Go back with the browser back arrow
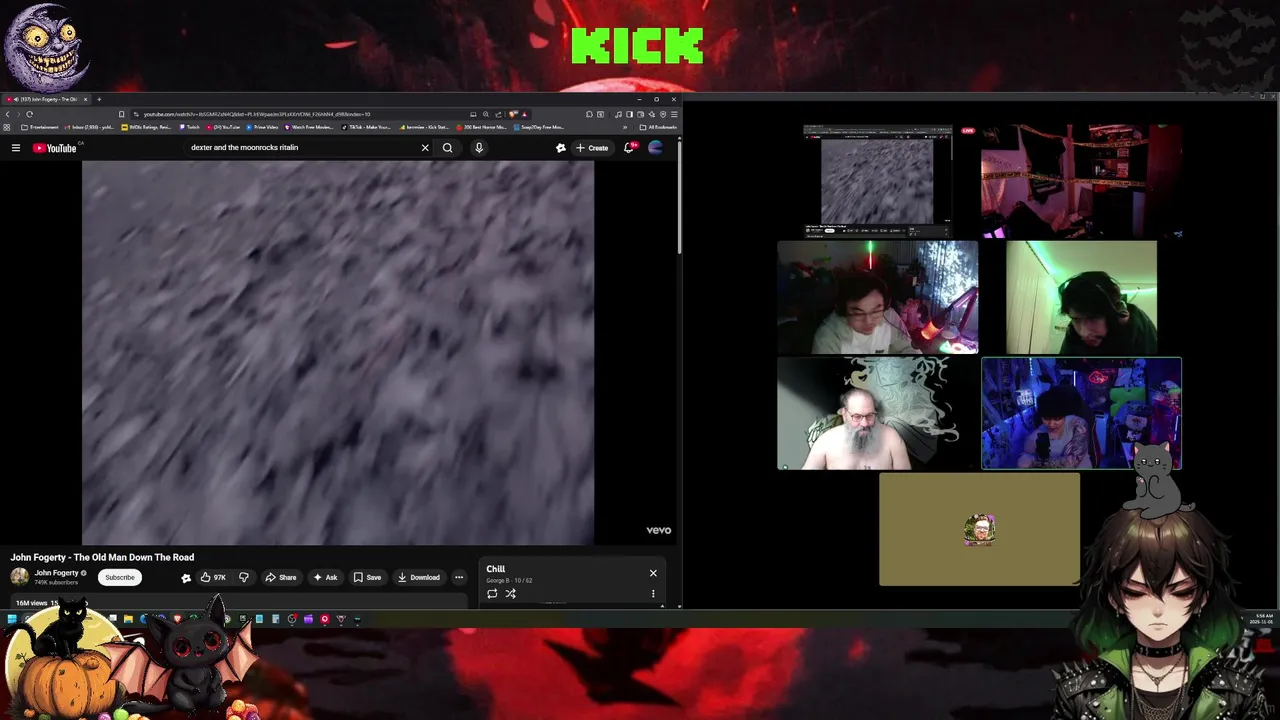Viewport: 1280px width, 720px height. coord(7,114)
